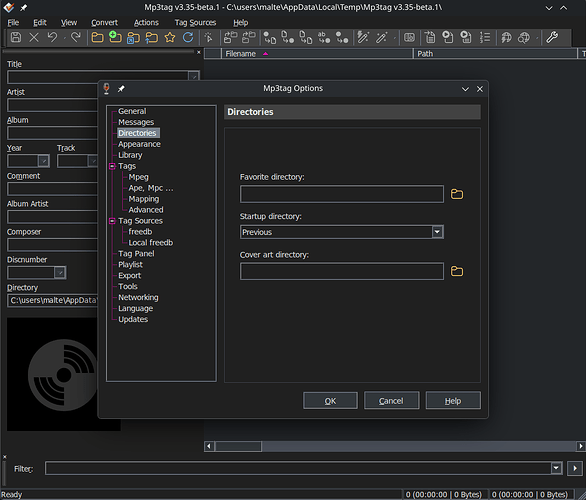
Task: Browse for the Favorite directory folder
Action: (x=457, y=194)
